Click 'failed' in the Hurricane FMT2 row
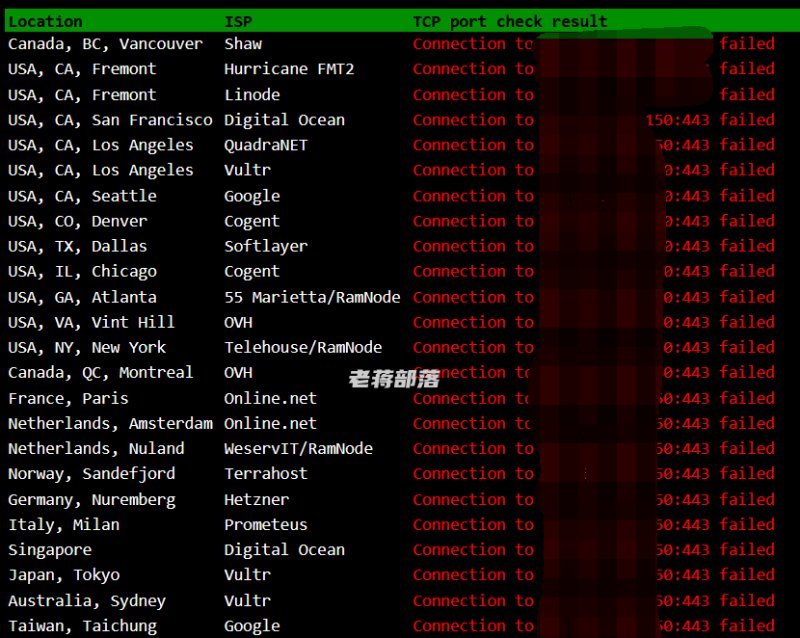The height and width of the screenshot is (638, 800). pyautogui.click(x=747, y=69)
